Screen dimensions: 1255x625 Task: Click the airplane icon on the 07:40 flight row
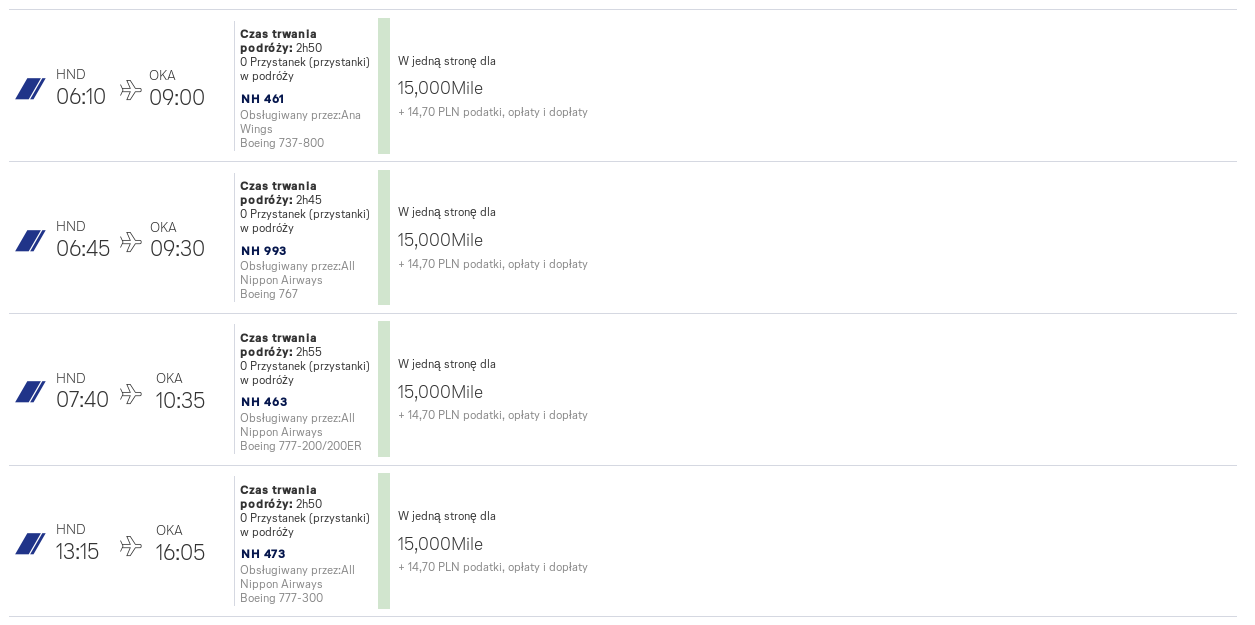[x=131, y=394]
